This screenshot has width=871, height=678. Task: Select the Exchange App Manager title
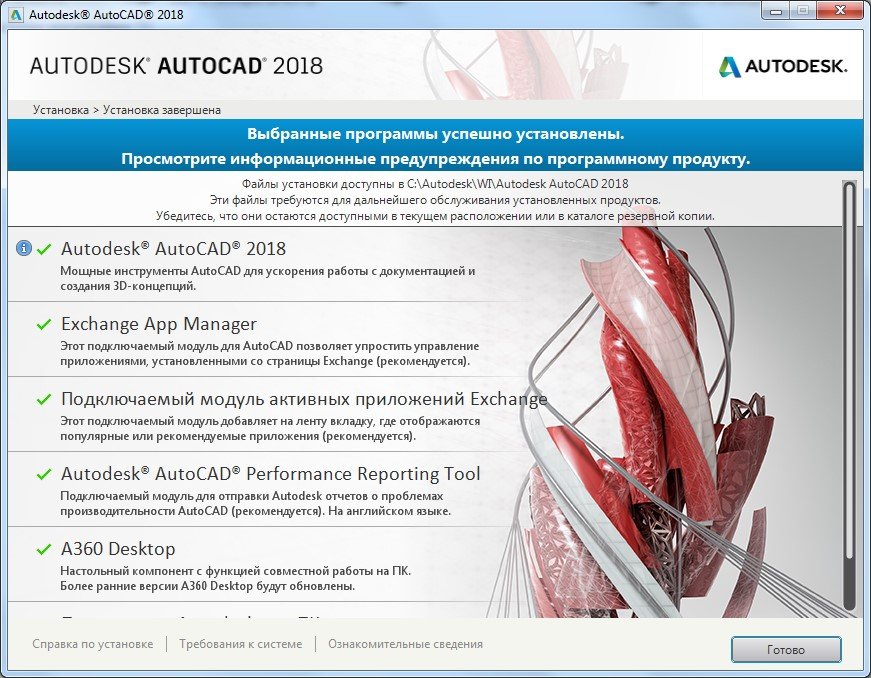point(159,324)
